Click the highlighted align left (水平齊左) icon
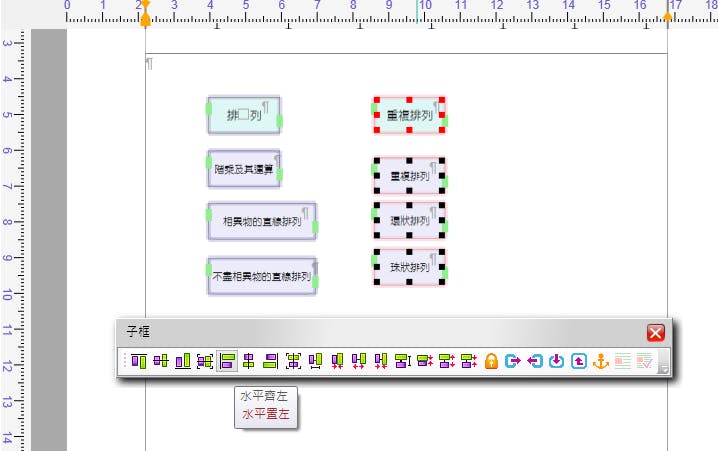718x451 pixels. (x=227, y=361)
